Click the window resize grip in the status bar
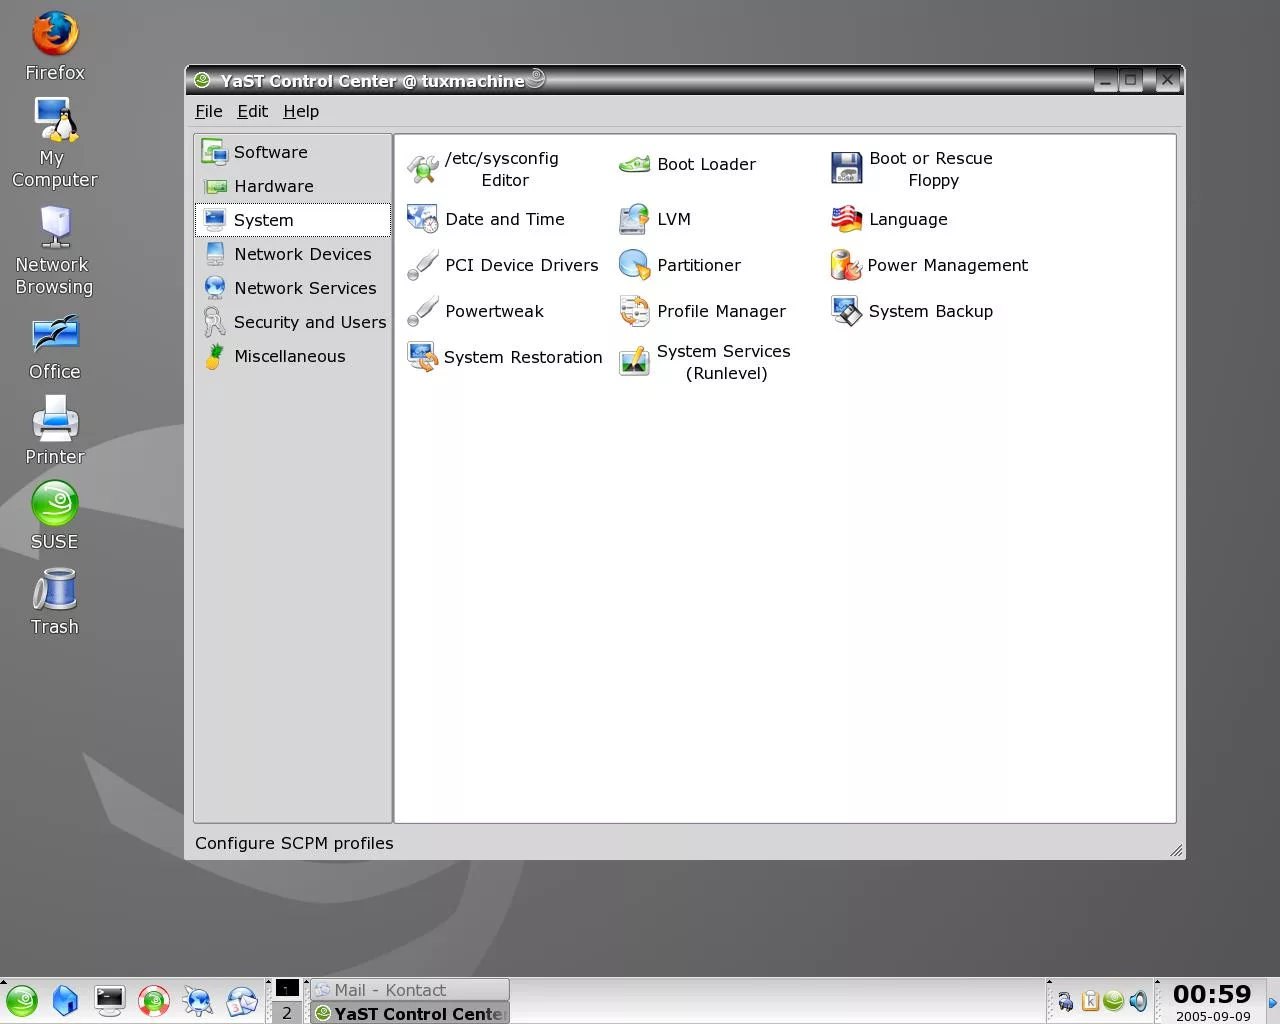Image resolution: width=1280 pixels, height=1024 pixels. (x=1176, y=850)
